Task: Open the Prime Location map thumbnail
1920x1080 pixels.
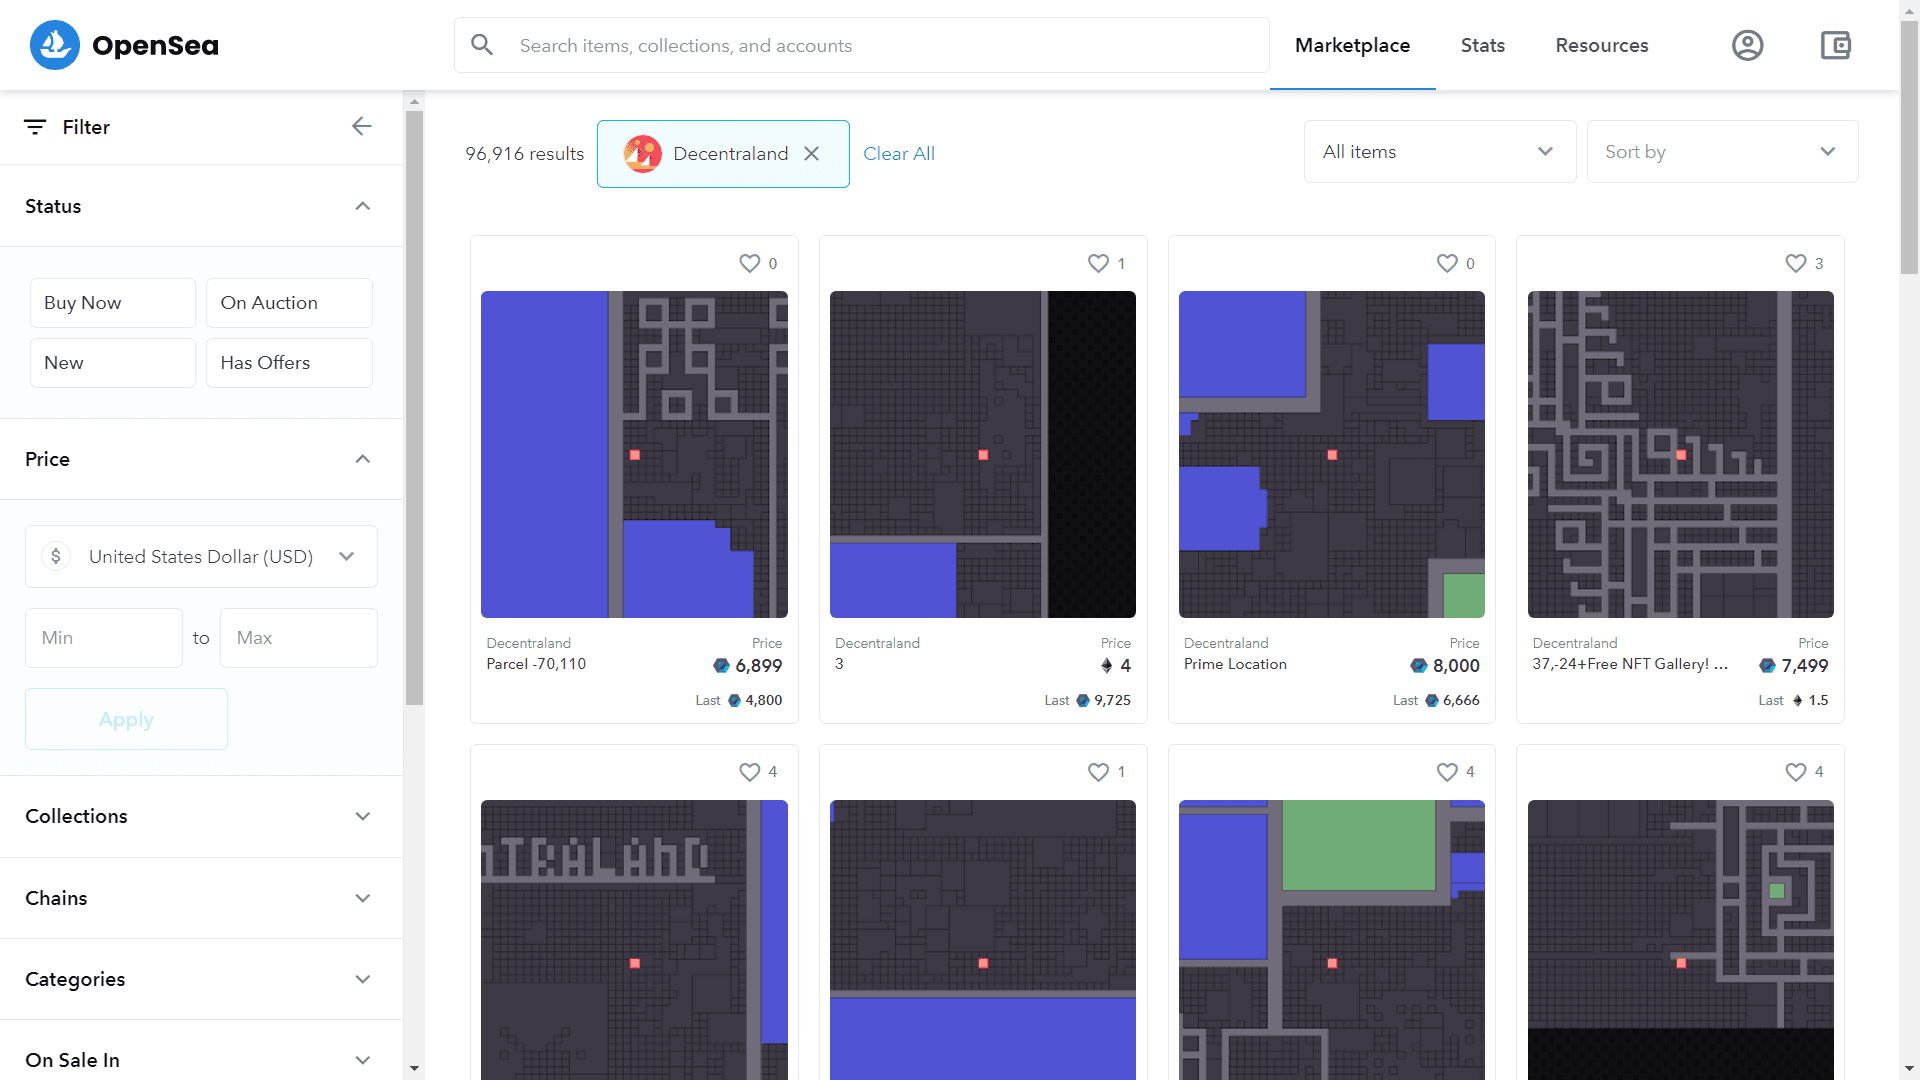Action: pyautogui.click(x=1332, y=454)
